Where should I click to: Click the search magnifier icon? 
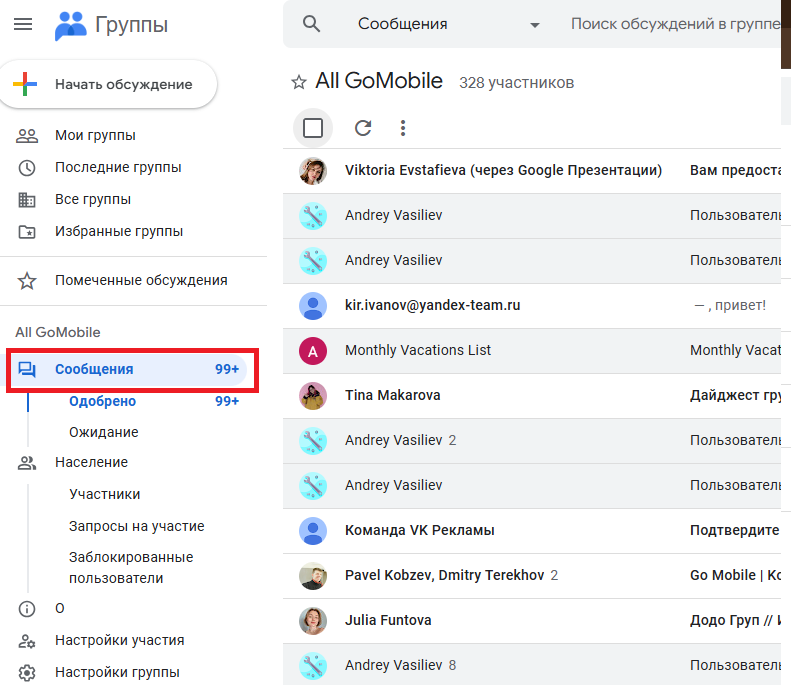click(x=312, y=24)
